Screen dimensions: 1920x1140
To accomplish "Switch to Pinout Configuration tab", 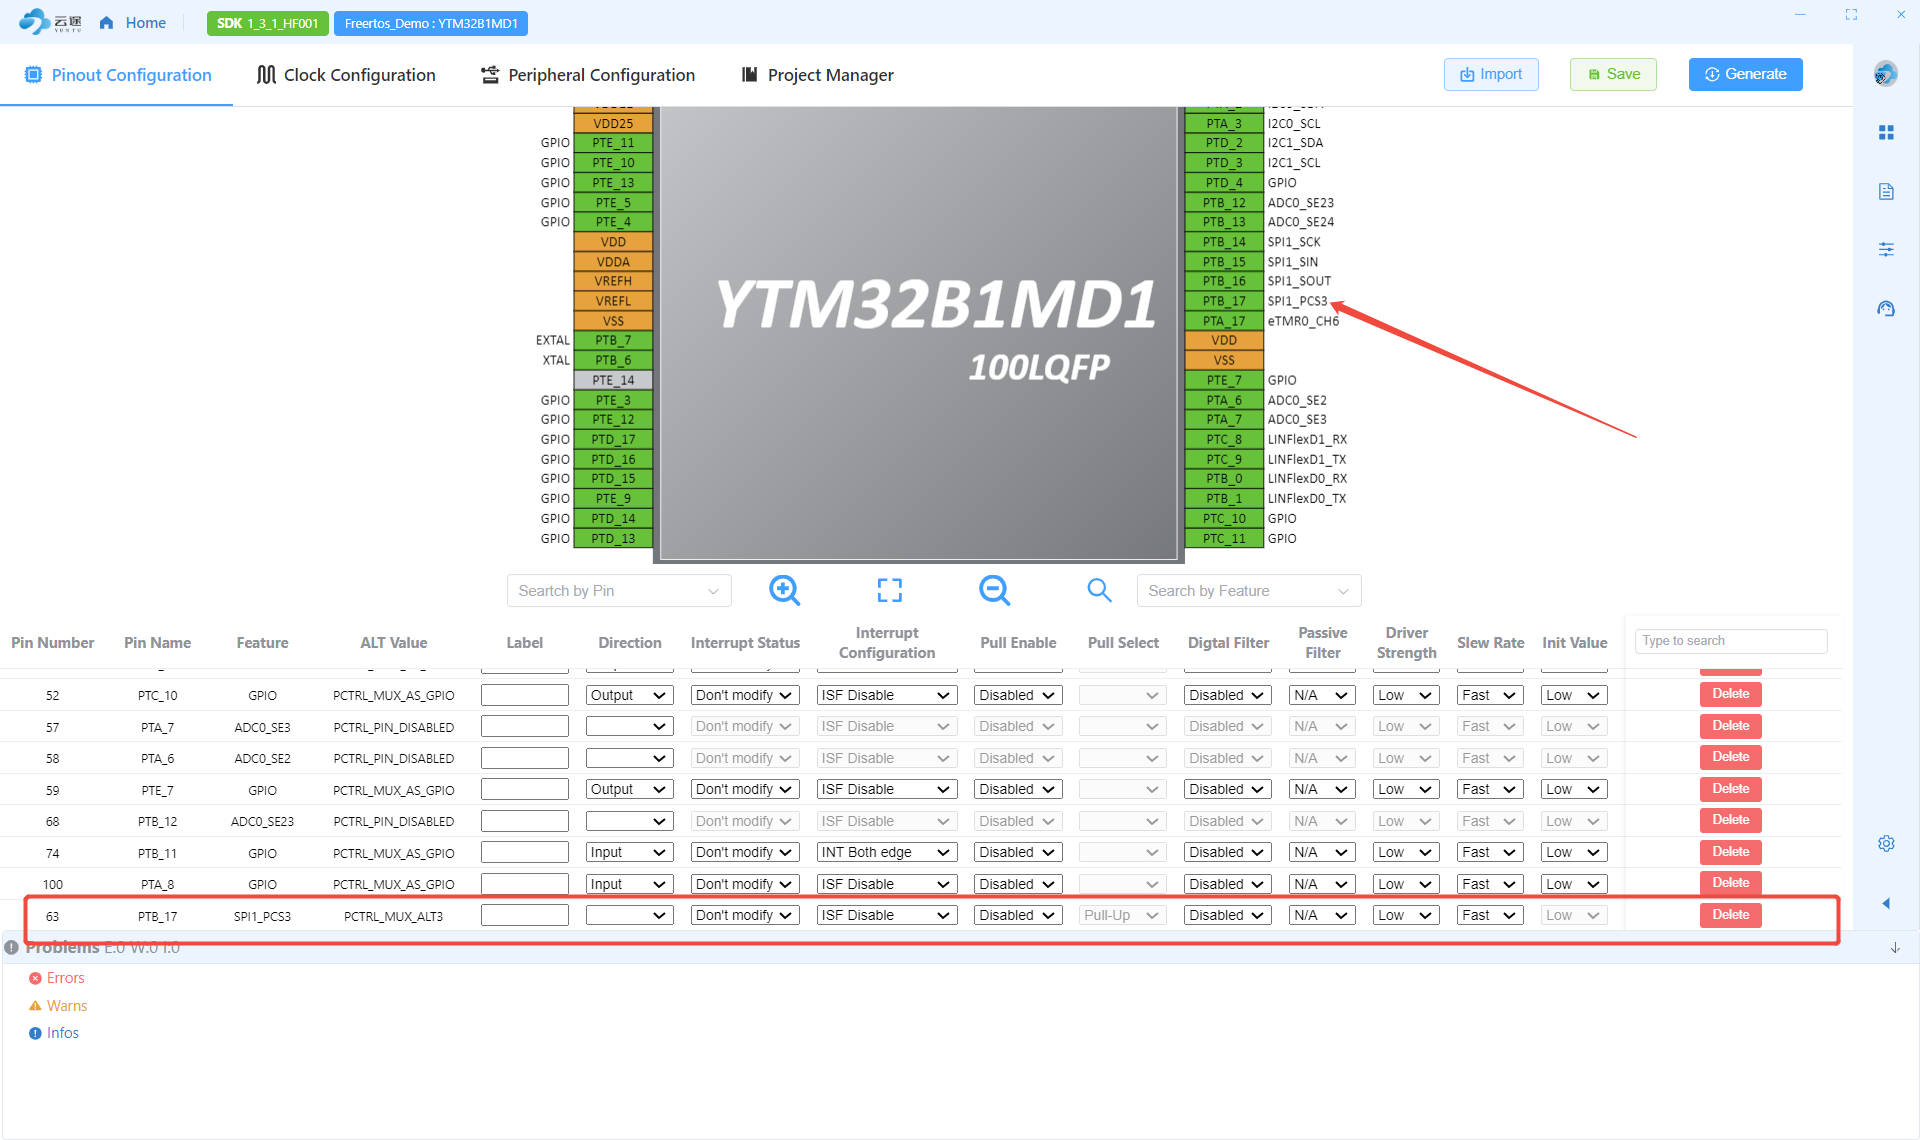I will point(117,75).
